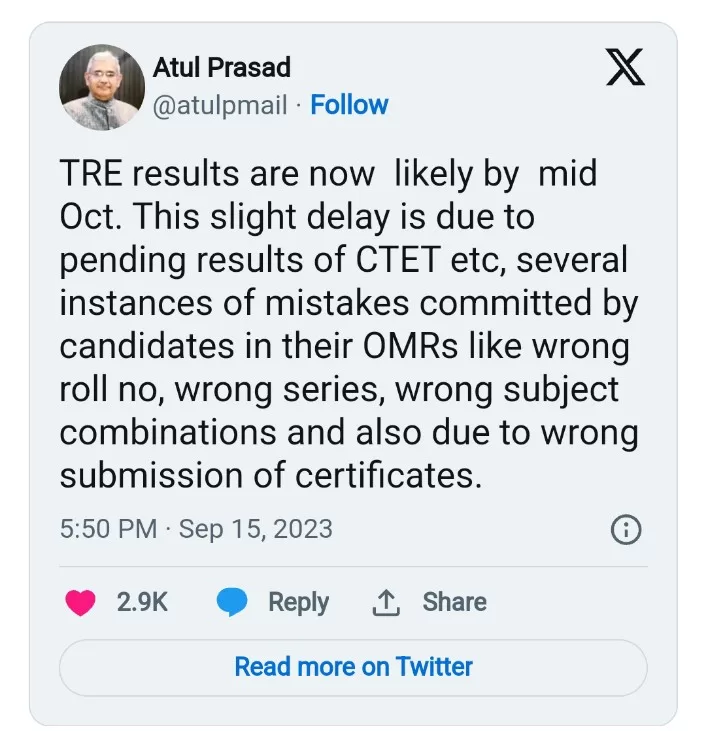Click the 2.9K likes count
The height and width of the screenshot is (731, 706).
(142, 602)
